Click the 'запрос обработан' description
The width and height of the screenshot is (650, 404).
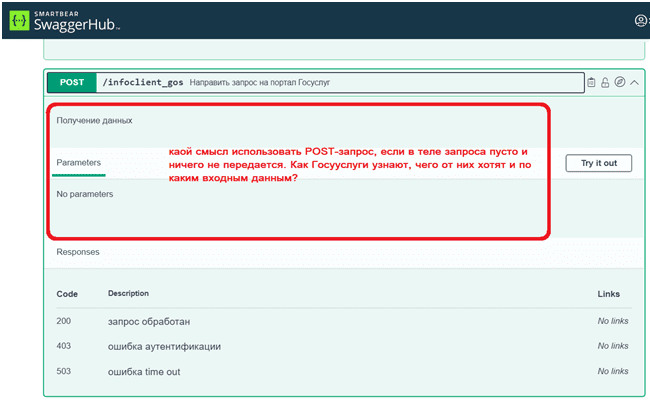(149, 322)
